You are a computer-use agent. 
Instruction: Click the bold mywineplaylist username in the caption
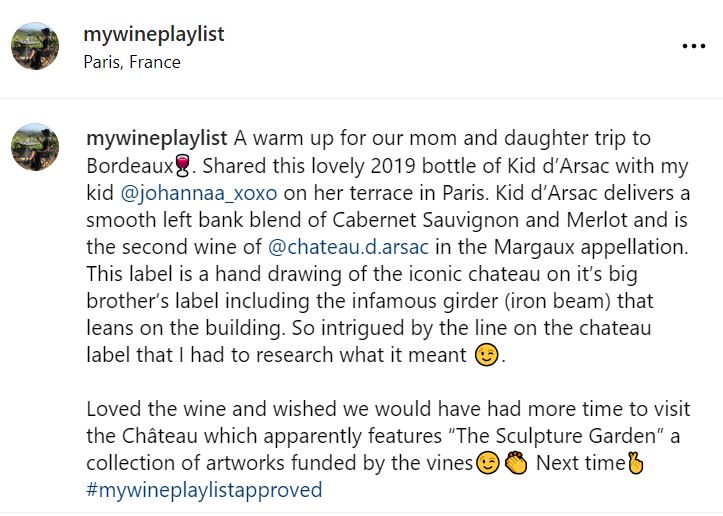click(158, 137)
